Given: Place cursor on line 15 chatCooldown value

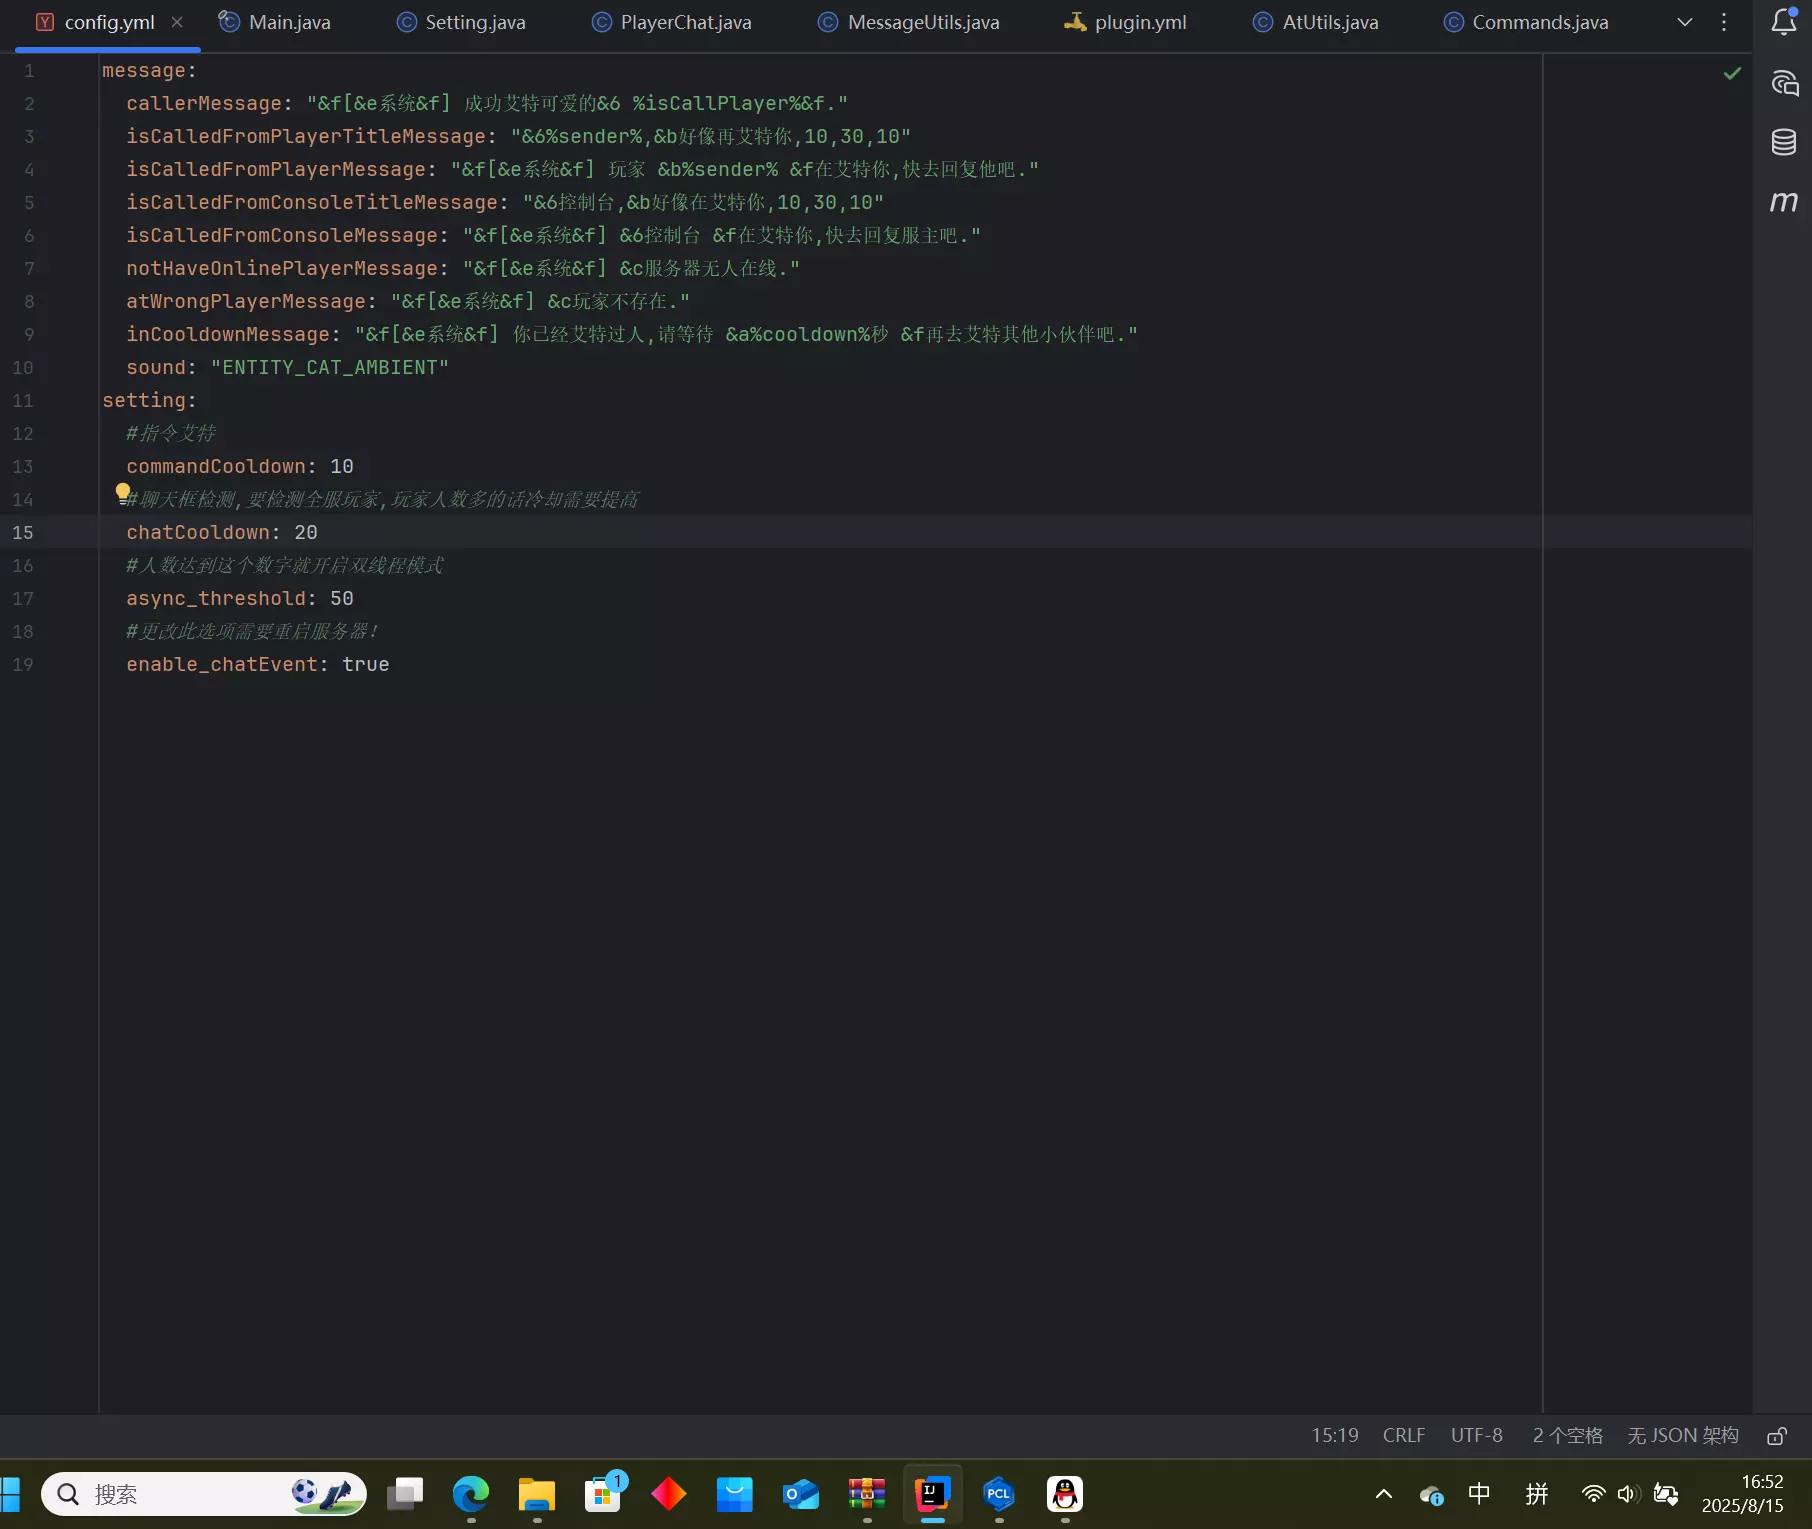Looking at the screenshot, I should tap(306, 533).
